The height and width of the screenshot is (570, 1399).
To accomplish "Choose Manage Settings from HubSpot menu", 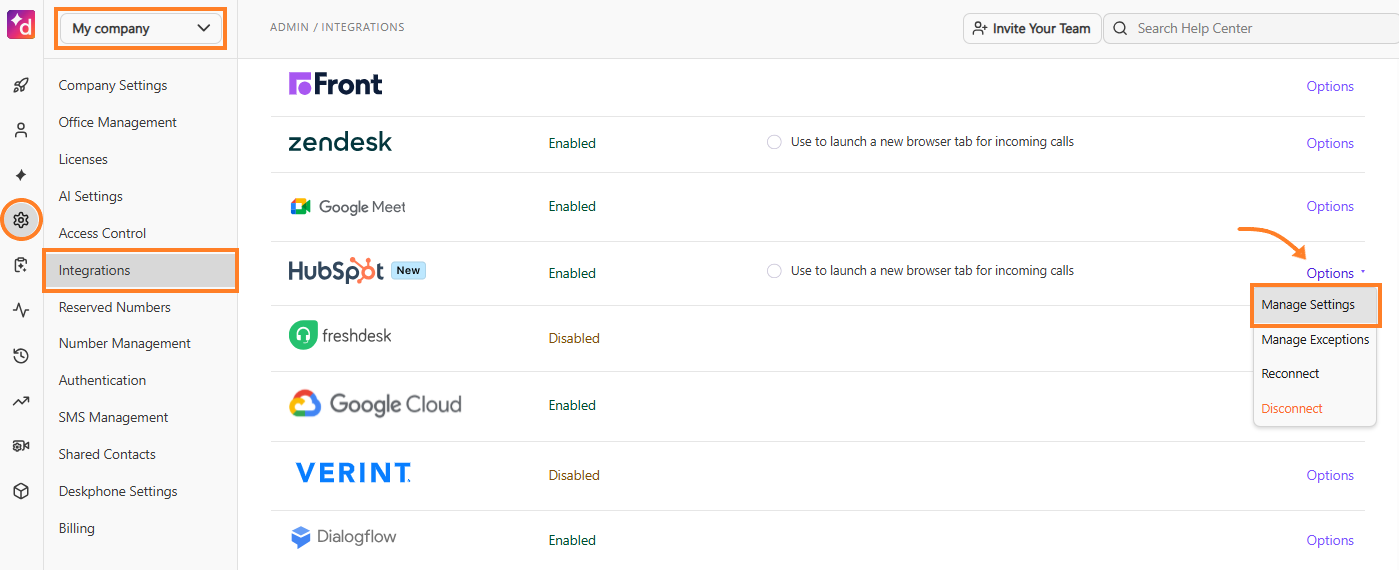I will [1315, 305].
